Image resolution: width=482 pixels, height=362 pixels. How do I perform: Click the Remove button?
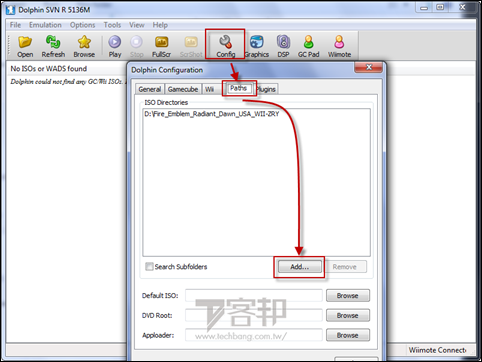click(x=344, y=267)
